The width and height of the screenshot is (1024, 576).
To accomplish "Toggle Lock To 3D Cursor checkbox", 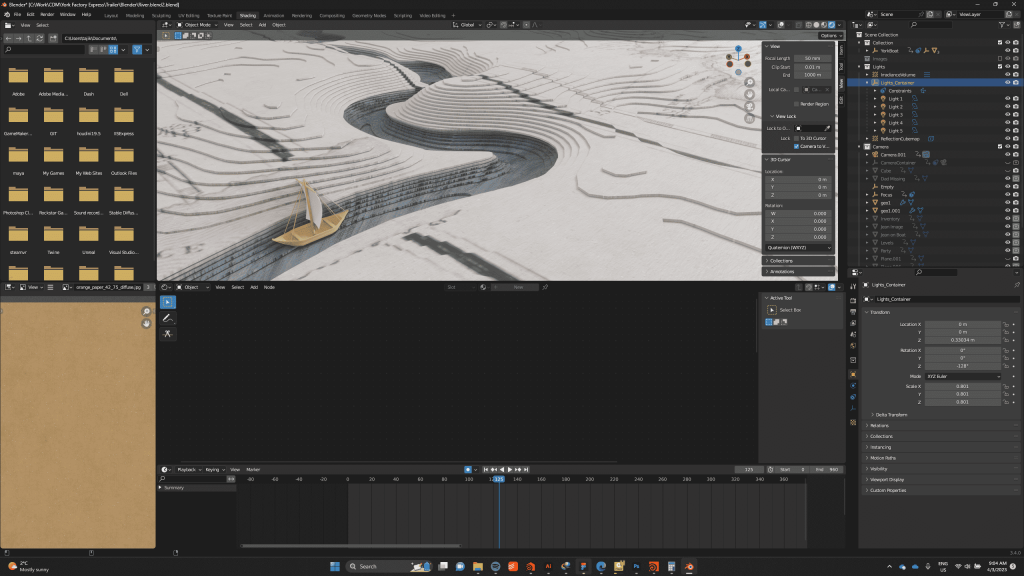I will pos(796,138).
